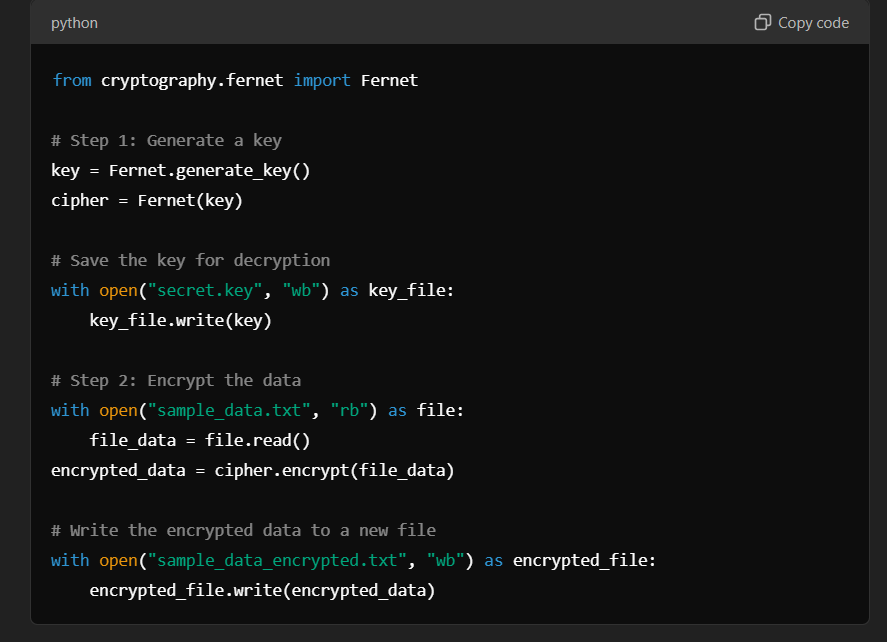Image resolution: width=887 pixels, height=642 pixels.
Task: Click the "sample_data.txt" string
Action: click(229, 410)
